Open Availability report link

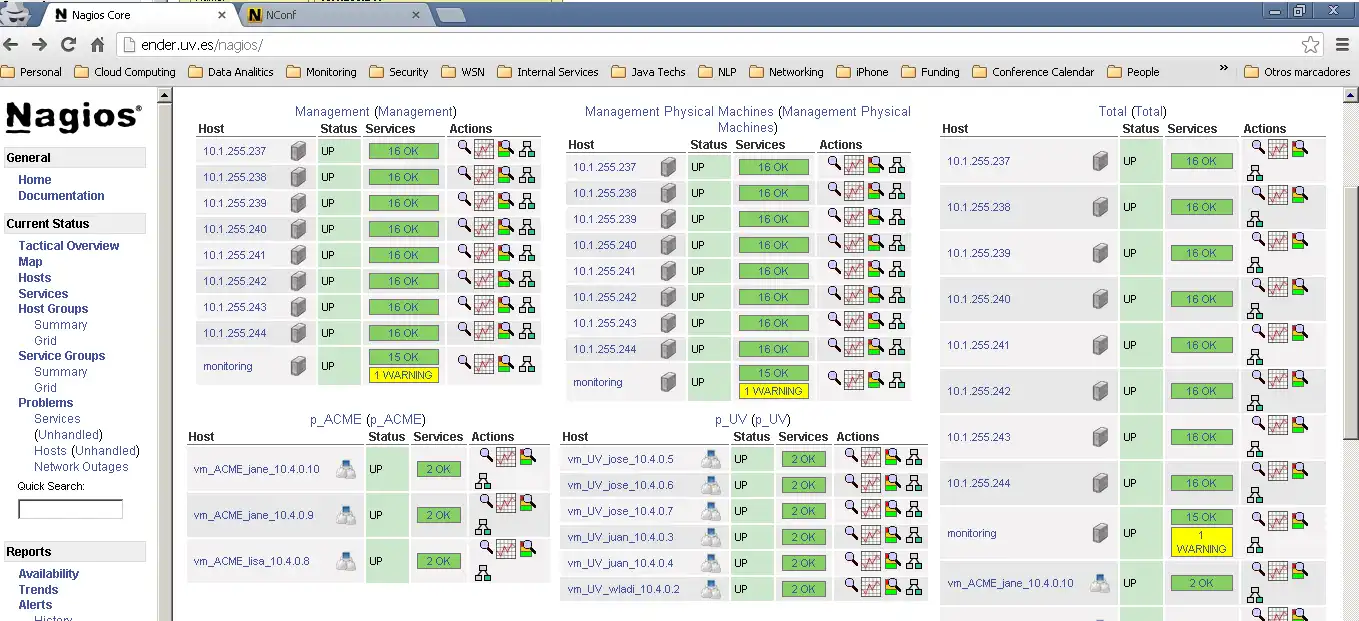[x=48, y=574]
